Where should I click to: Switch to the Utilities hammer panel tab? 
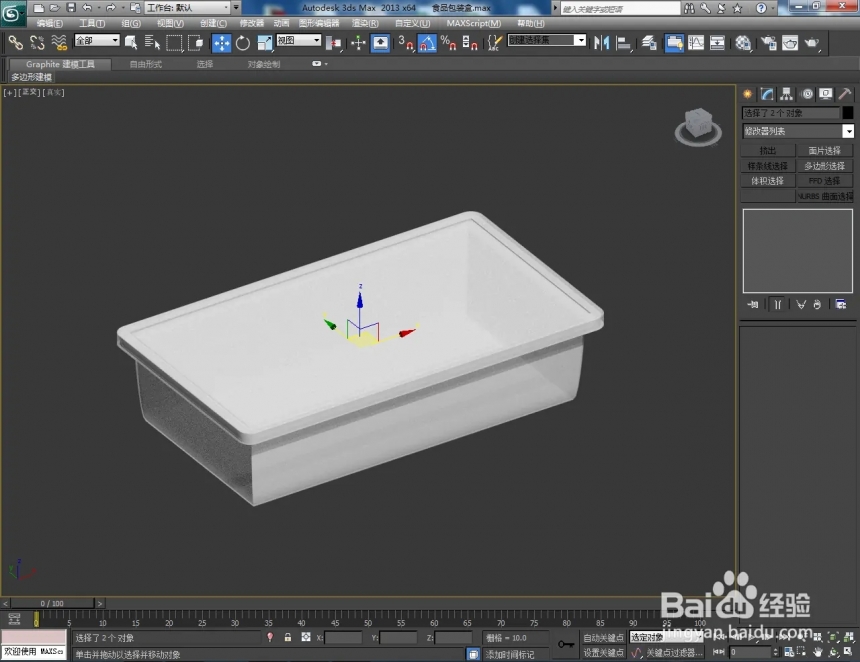point(845,94)
